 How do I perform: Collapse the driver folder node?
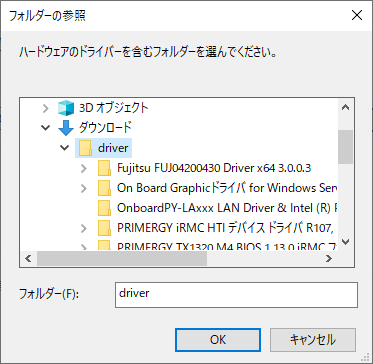[x=66, y=148]
